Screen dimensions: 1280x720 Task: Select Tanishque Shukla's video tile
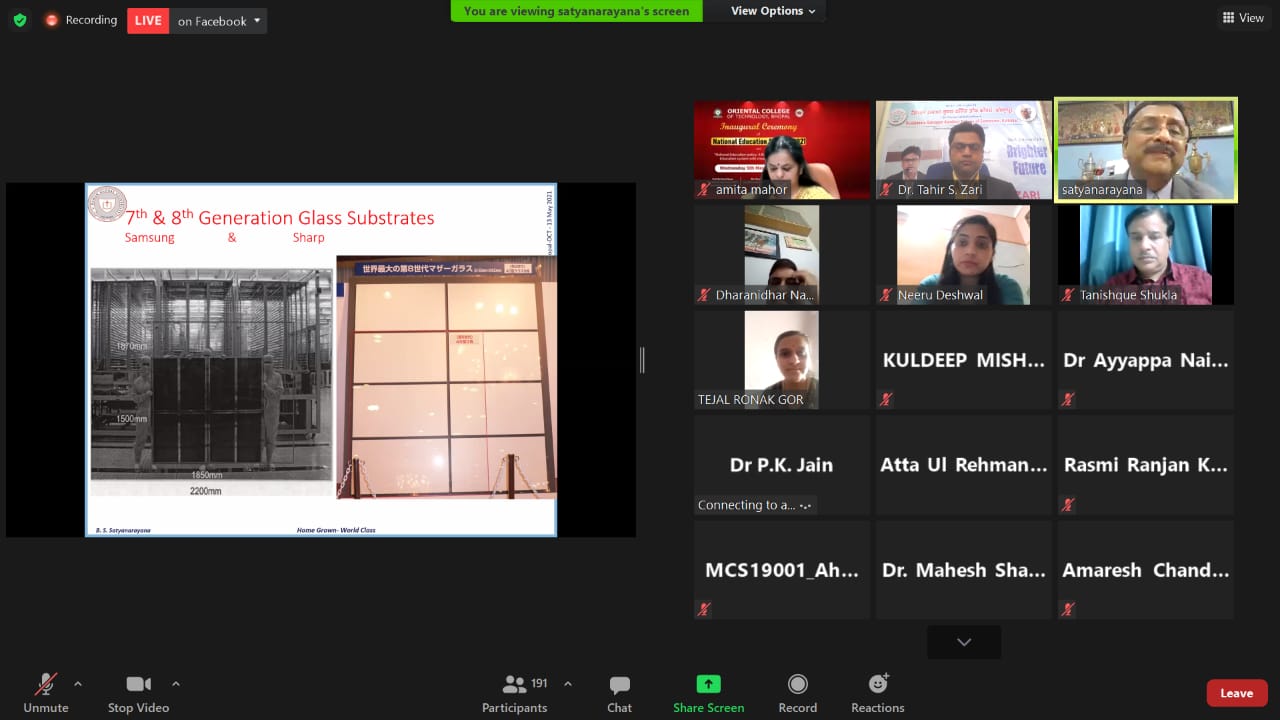pos(1146,254)
